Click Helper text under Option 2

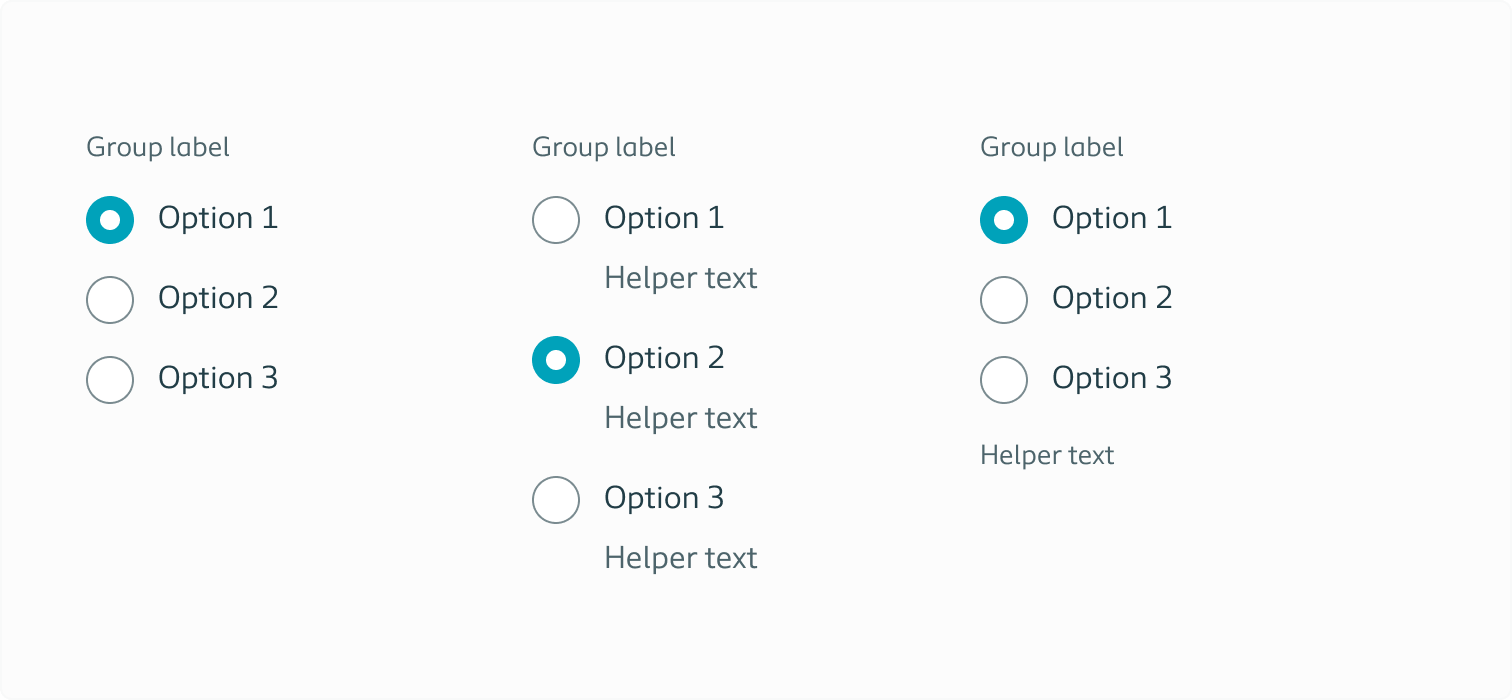[x=681, y=418]
